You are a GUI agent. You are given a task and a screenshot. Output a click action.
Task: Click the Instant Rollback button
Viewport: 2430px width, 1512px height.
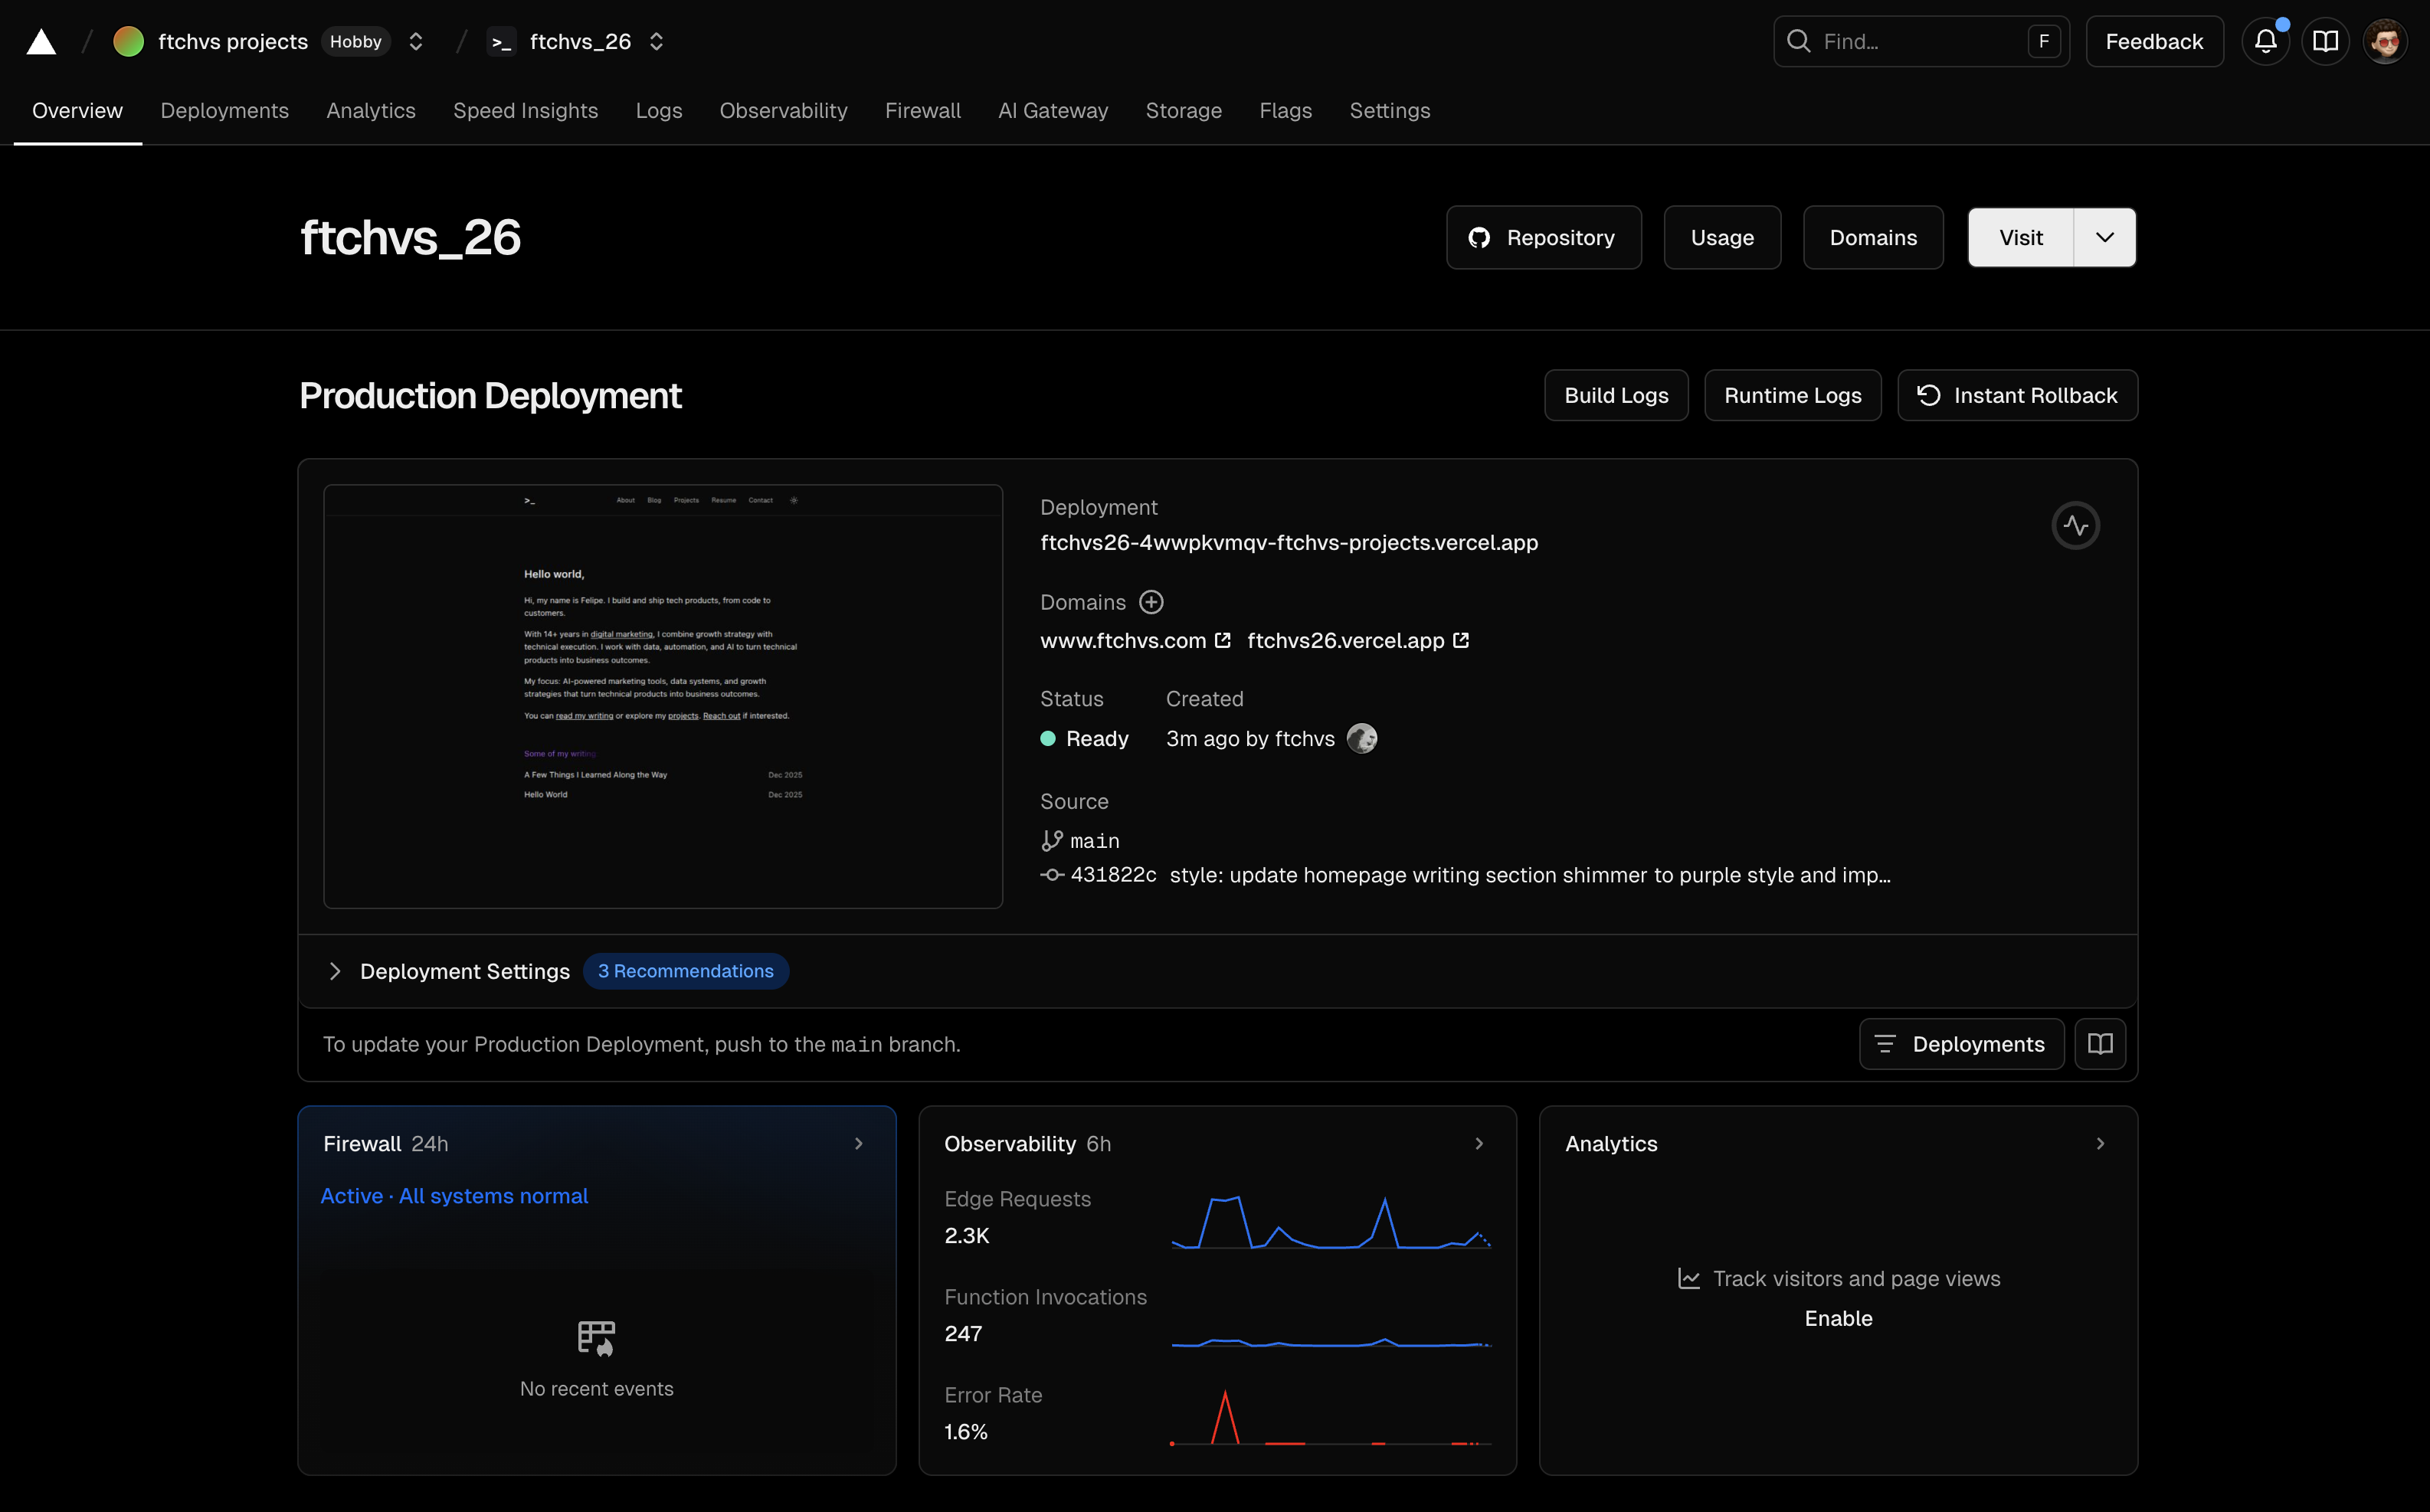pos(2017,396)
